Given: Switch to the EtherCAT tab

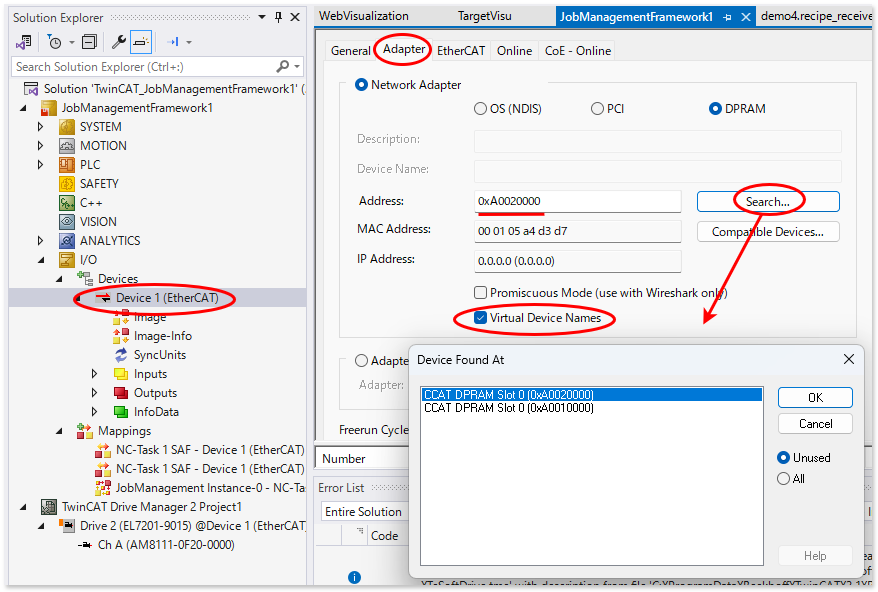Looking at the screenshot, I should pos(461,51).
